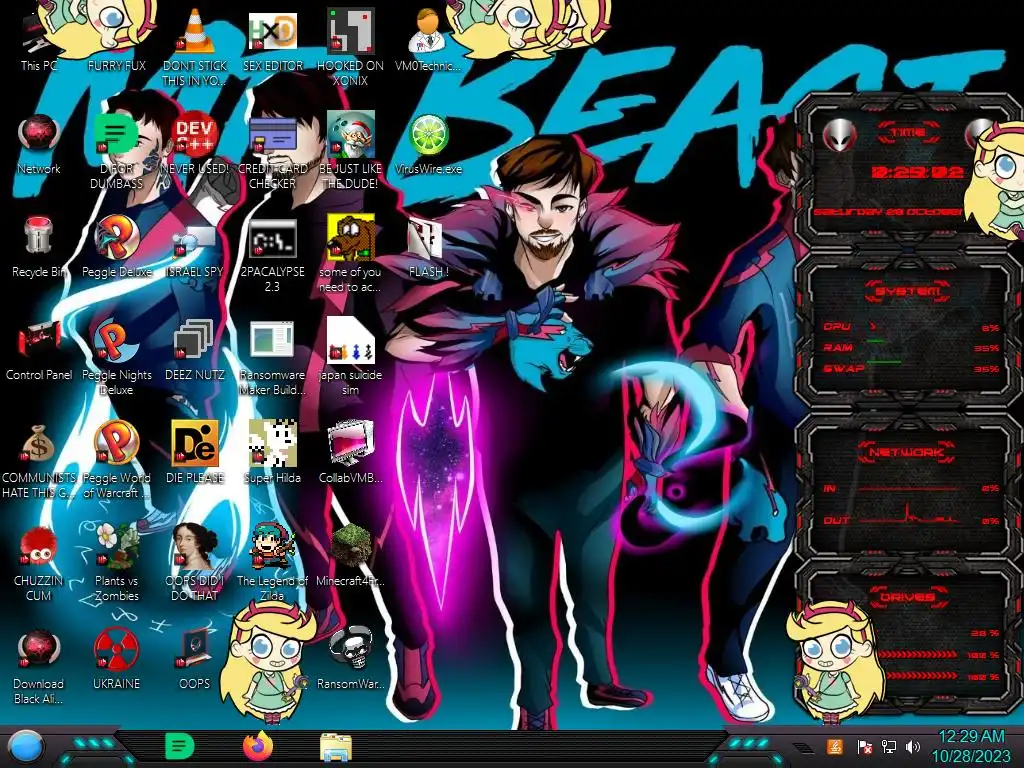This screenshot has height=768, width=1024.
Task: Open File Explorer from the taskbar
Action: tap(336, 748)
